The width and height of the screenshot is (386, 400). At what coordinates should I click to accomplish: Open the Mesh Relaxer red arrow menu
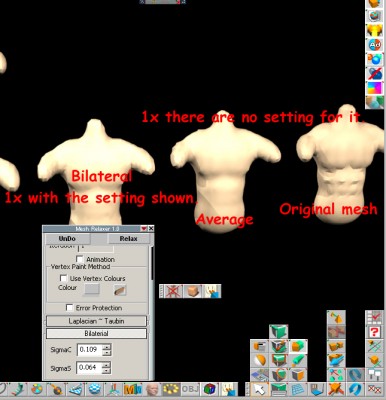tap(144, 229)
